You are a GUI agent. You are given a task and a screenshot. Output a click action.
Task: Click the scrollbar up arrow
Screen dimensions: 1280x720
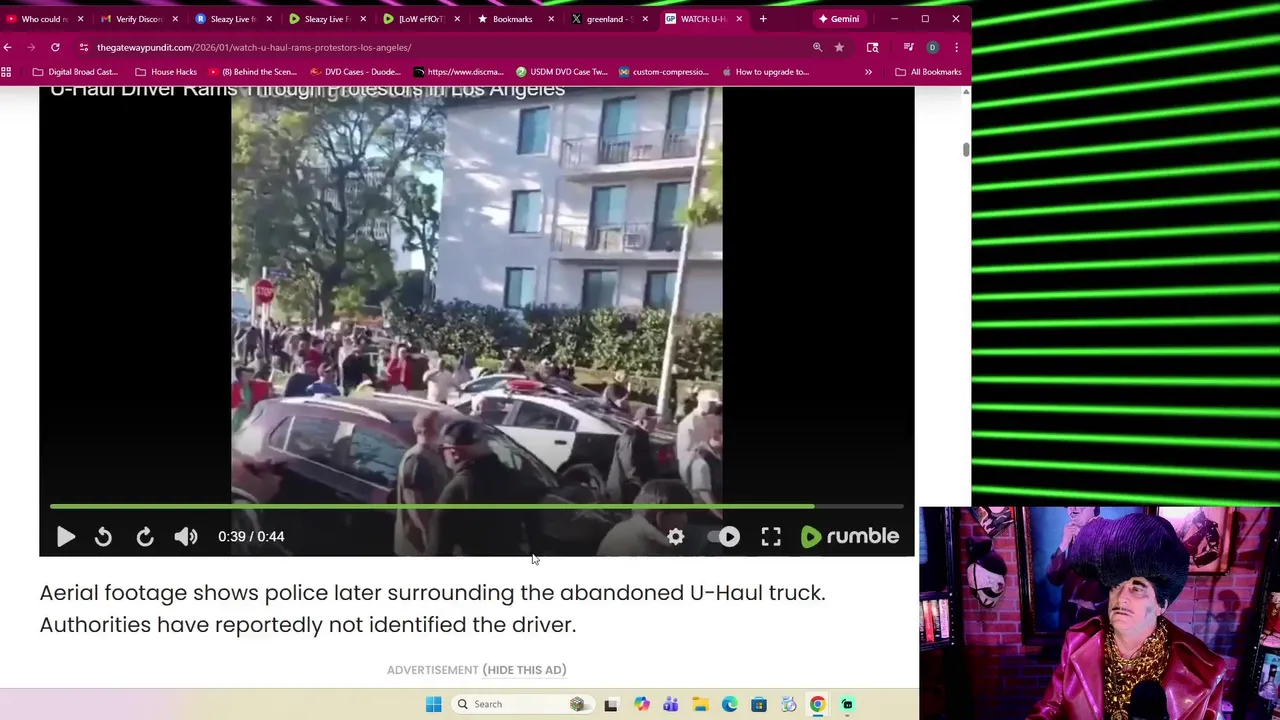click(965, 92)
